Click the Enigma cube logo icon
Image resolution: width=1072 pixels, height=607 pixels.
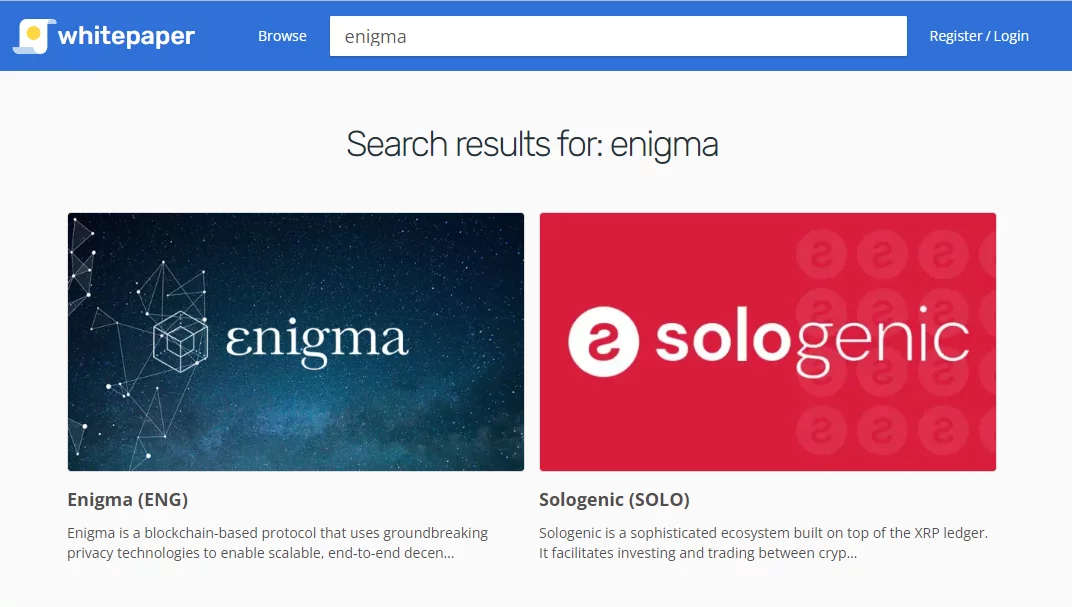tap(180, 340)
